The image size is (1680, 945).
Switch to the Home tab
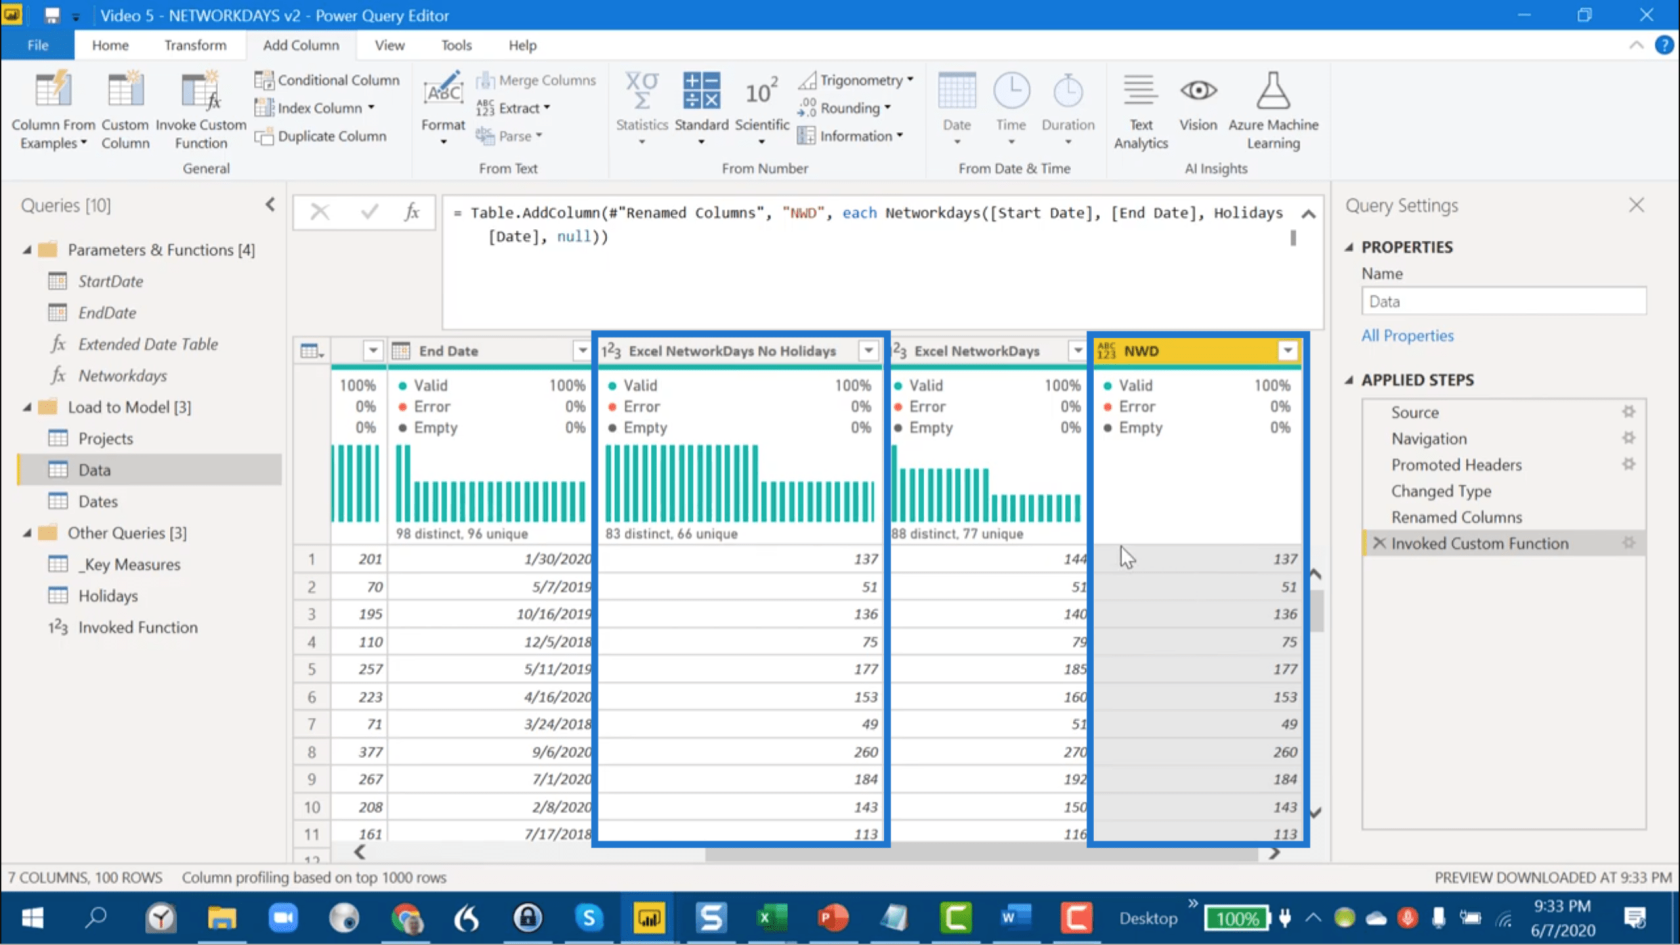coord(110,45)
